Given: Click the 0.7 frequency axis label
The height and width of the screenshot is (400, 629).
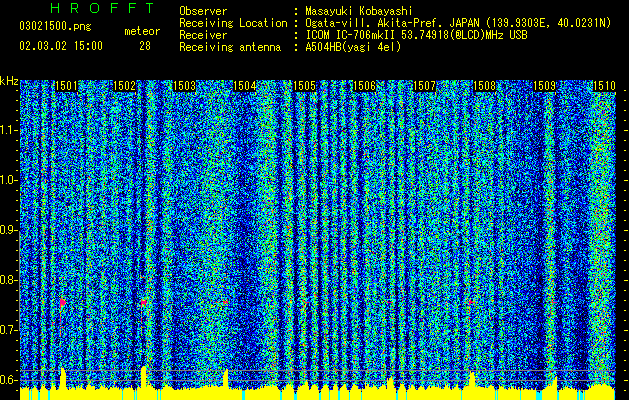Looking at the screenshot, I should pos(8,330).
